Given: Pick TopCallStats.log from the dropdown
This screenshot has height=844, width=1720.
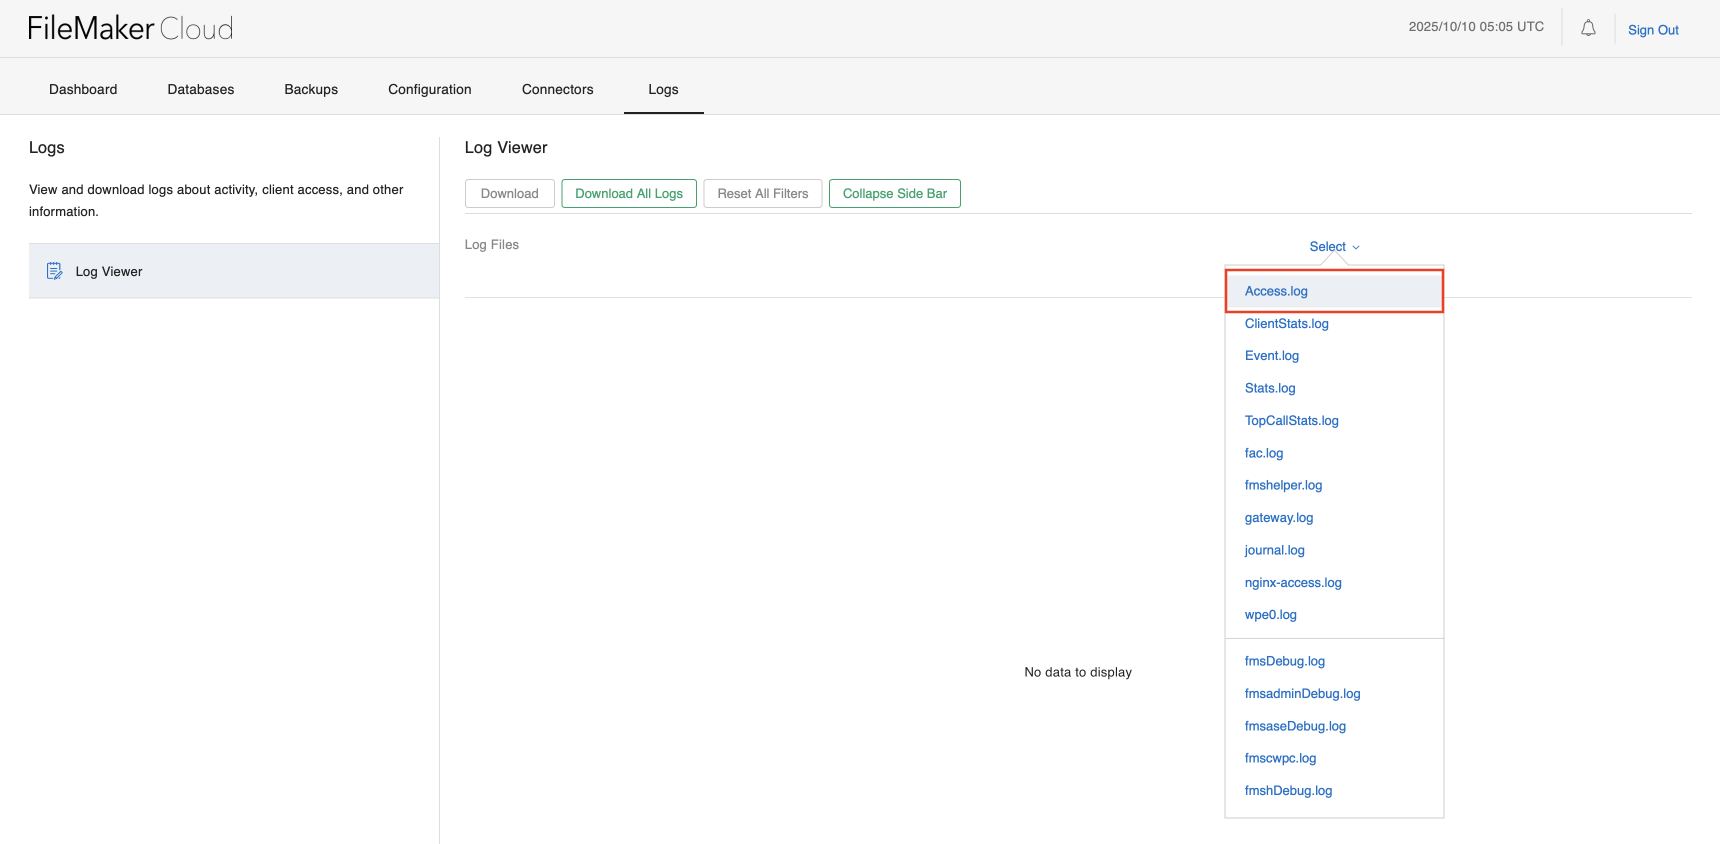Looking at the screenshot, I should pos(1291,421).
